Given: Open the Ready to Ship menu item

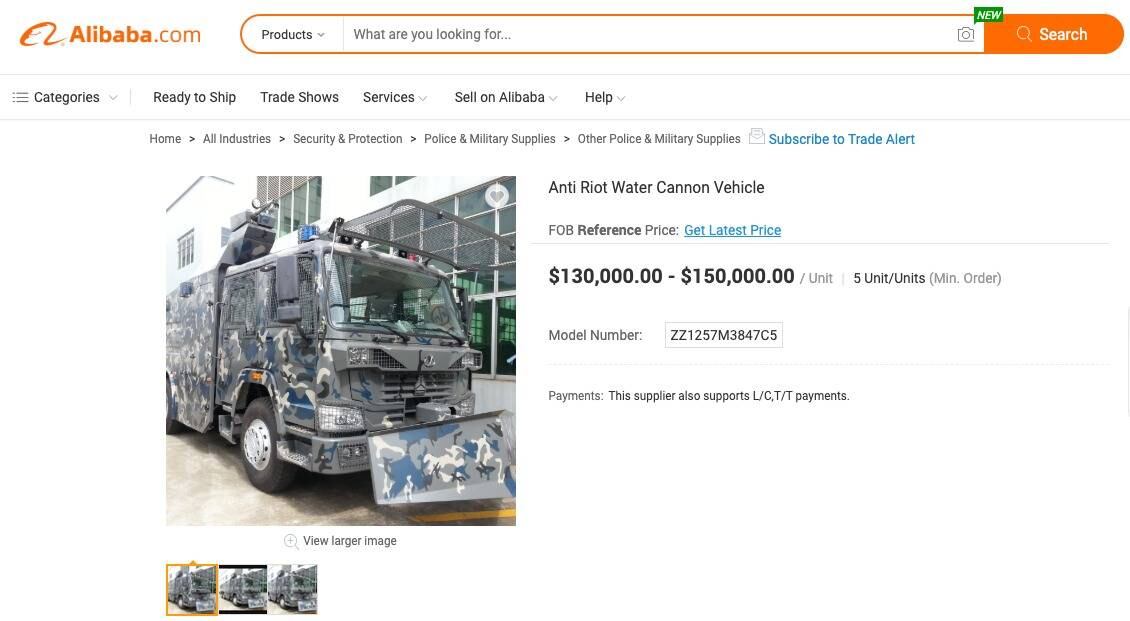Looking at the screenshot, I should click(195, 97).
